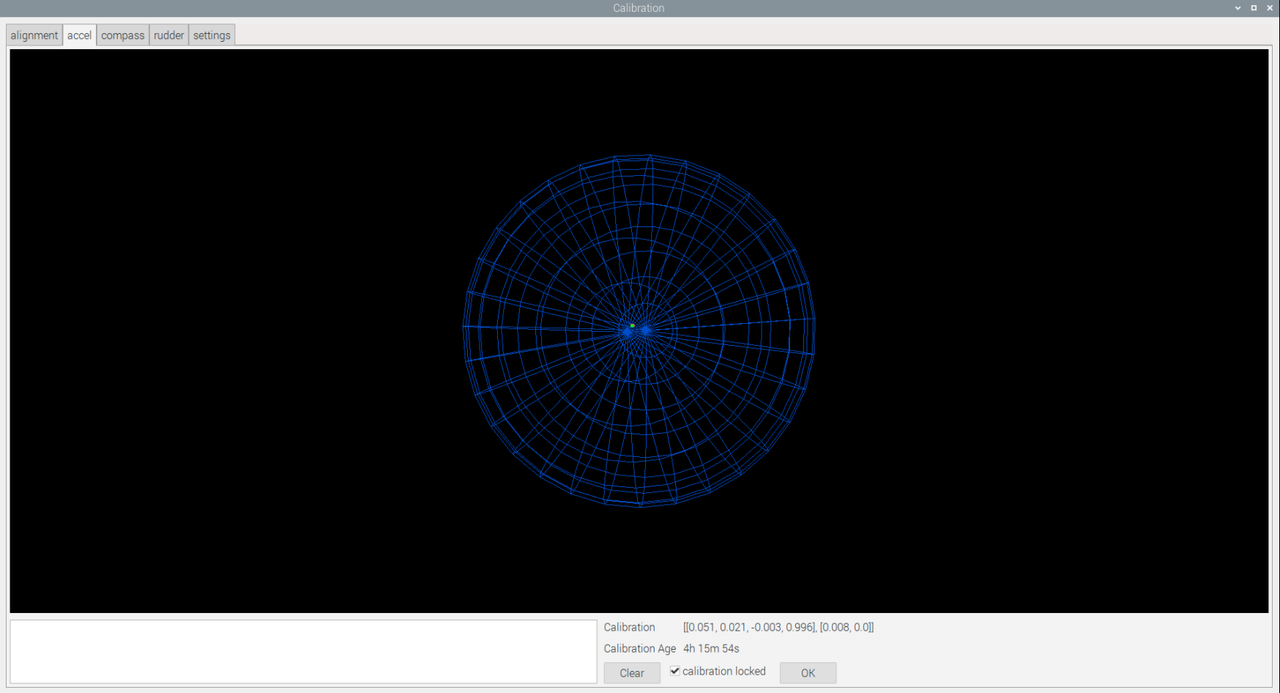The image size is (1280, 693).
Task: Click the blue wireframe sphere plot
Action: pyautogui.click(x=639, y=330)
